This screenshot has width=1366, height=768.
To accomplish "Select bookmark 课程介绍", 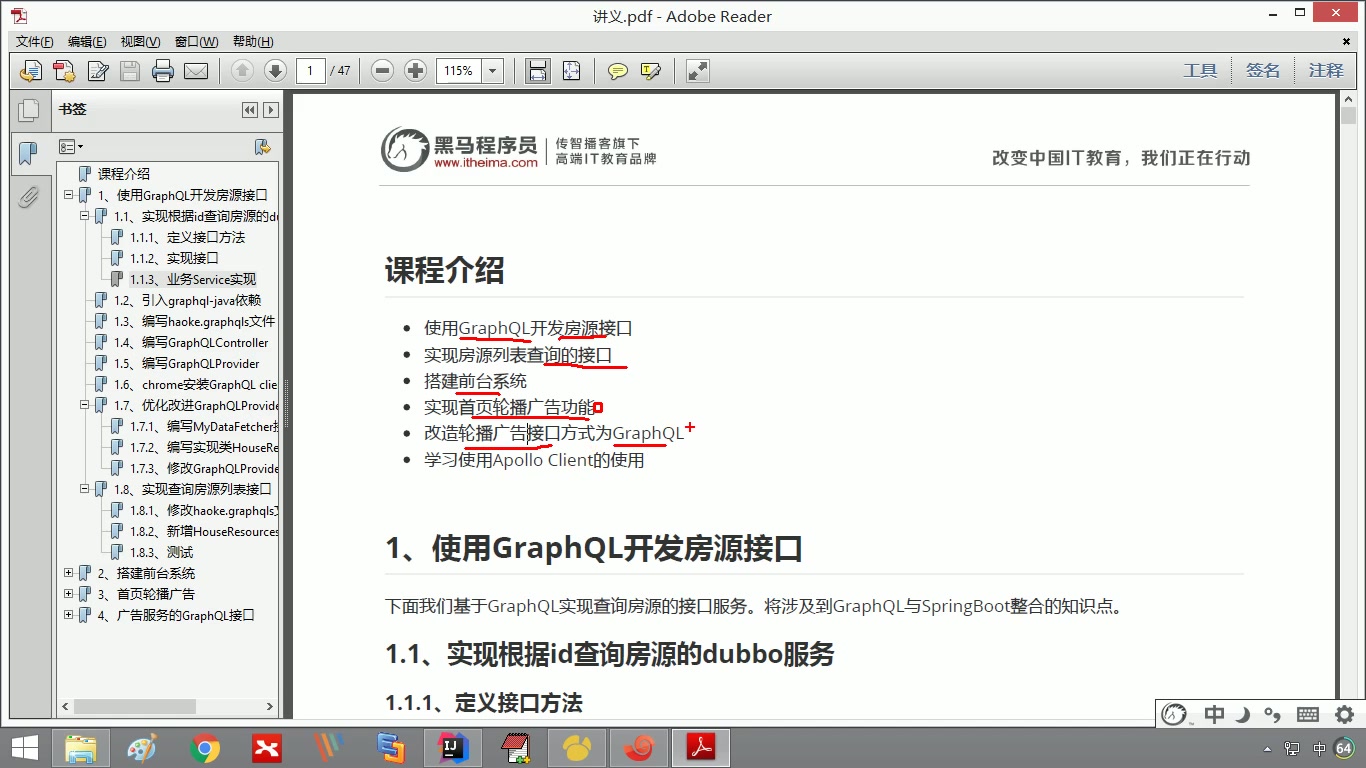I will click(x=124, y=174).
